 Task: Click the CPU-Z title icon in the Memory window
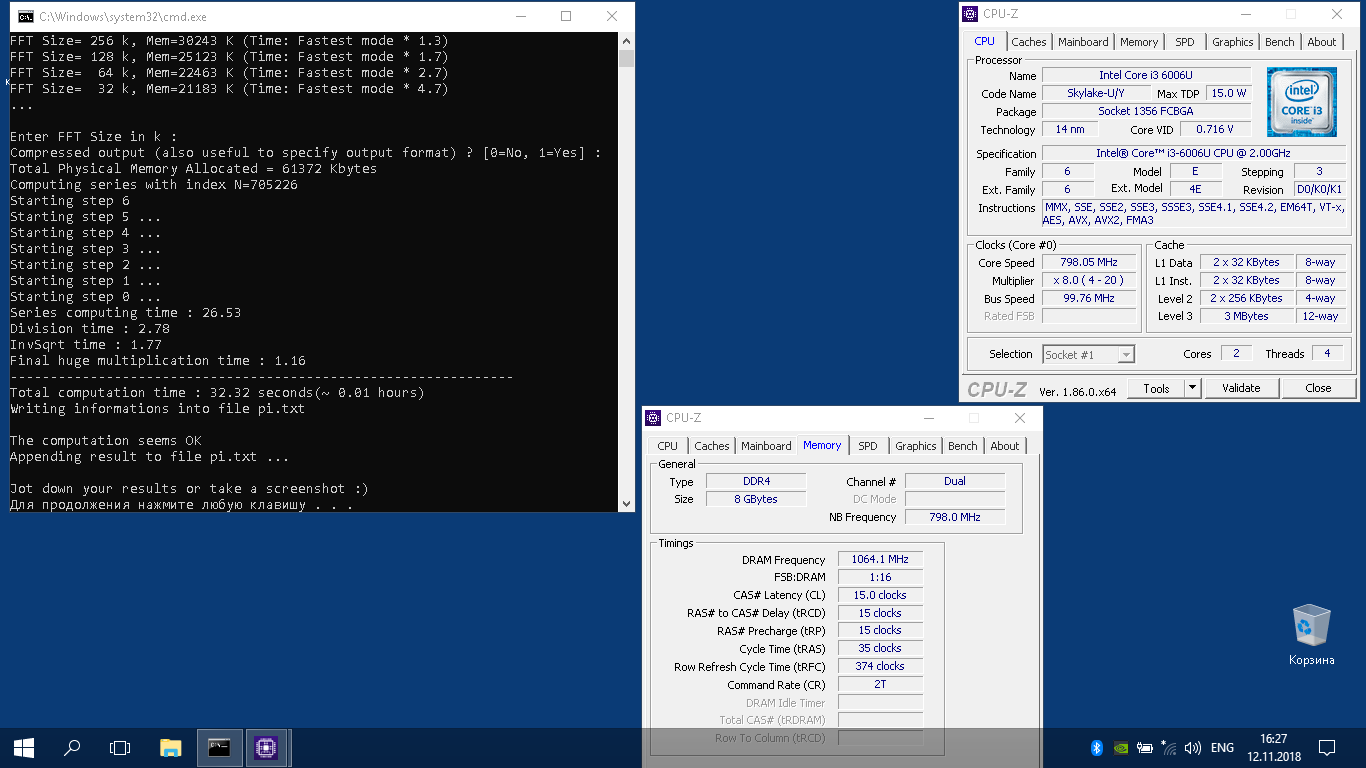pyautogui.click(x=654, y=418)
